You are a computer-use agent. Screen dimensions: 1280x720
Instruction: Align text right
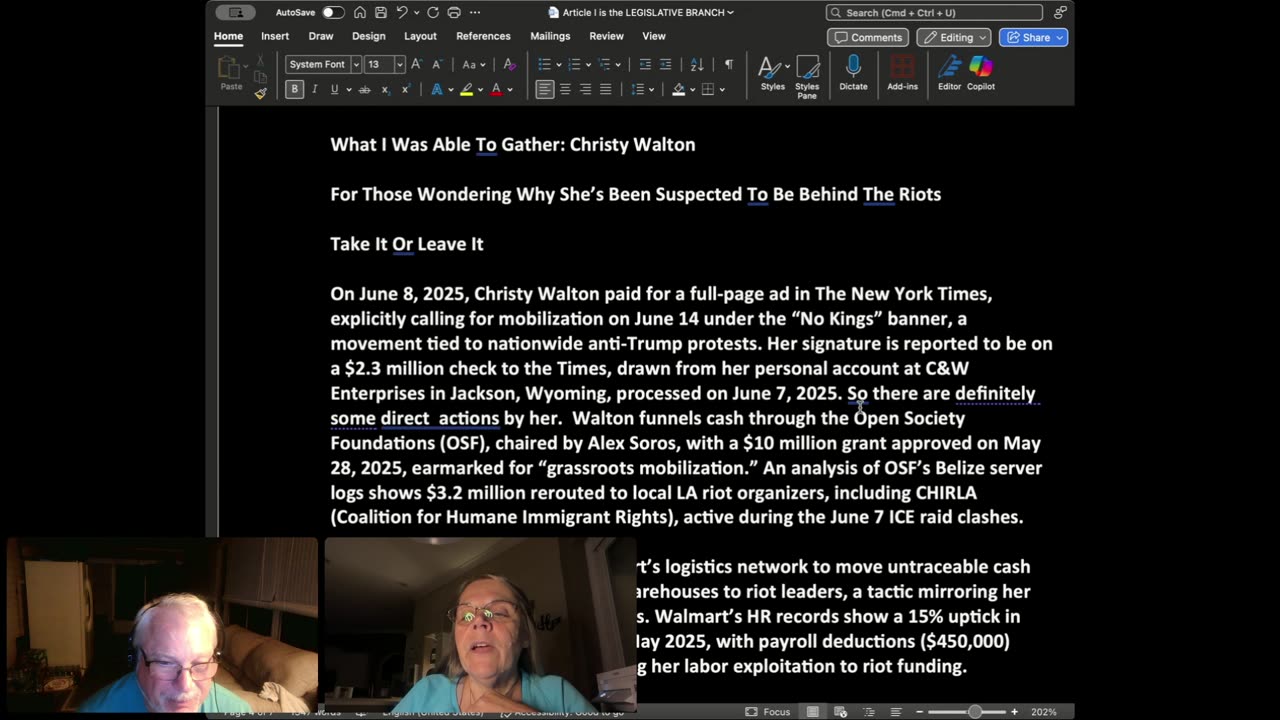(x=585, y=89)
